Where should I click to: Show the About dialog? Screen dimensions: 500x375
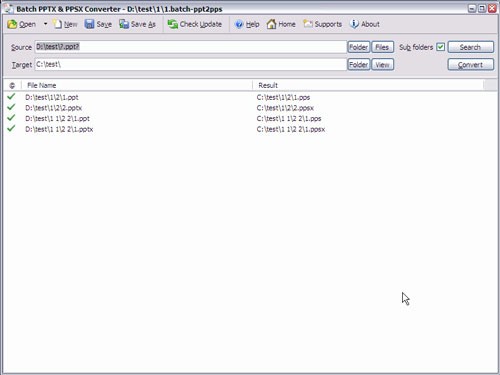pos(365,24)
